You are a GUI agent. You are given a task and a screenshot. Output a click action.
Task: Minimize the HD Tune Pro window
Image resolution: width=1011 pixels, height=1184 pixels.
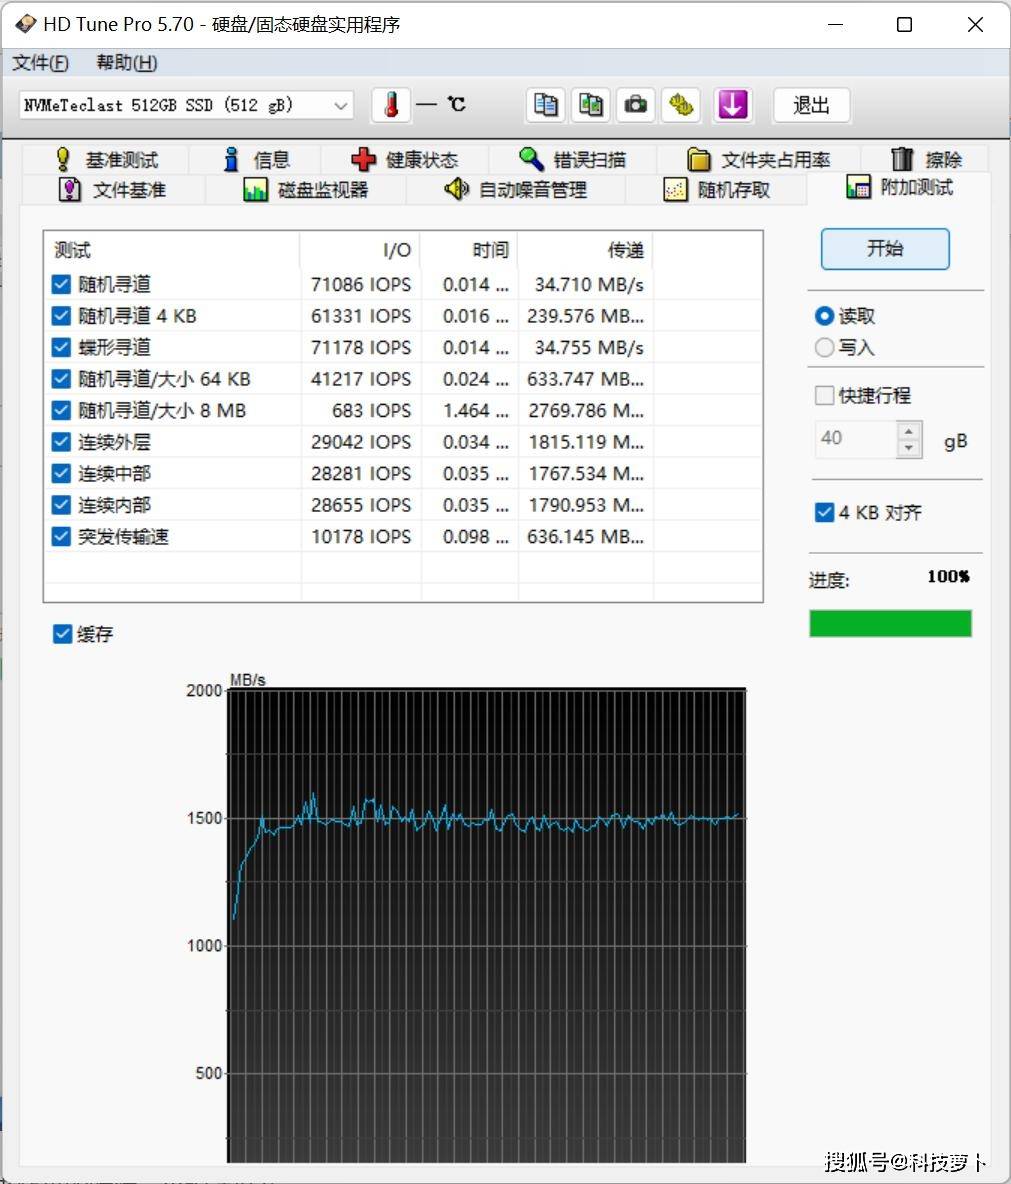point(835,24)
